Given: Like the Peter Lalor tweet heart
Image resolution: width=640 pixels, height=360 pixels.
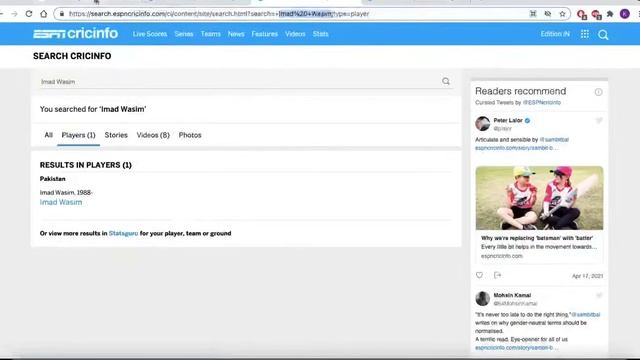Looking at the screenshot, I should click(479, 275).
